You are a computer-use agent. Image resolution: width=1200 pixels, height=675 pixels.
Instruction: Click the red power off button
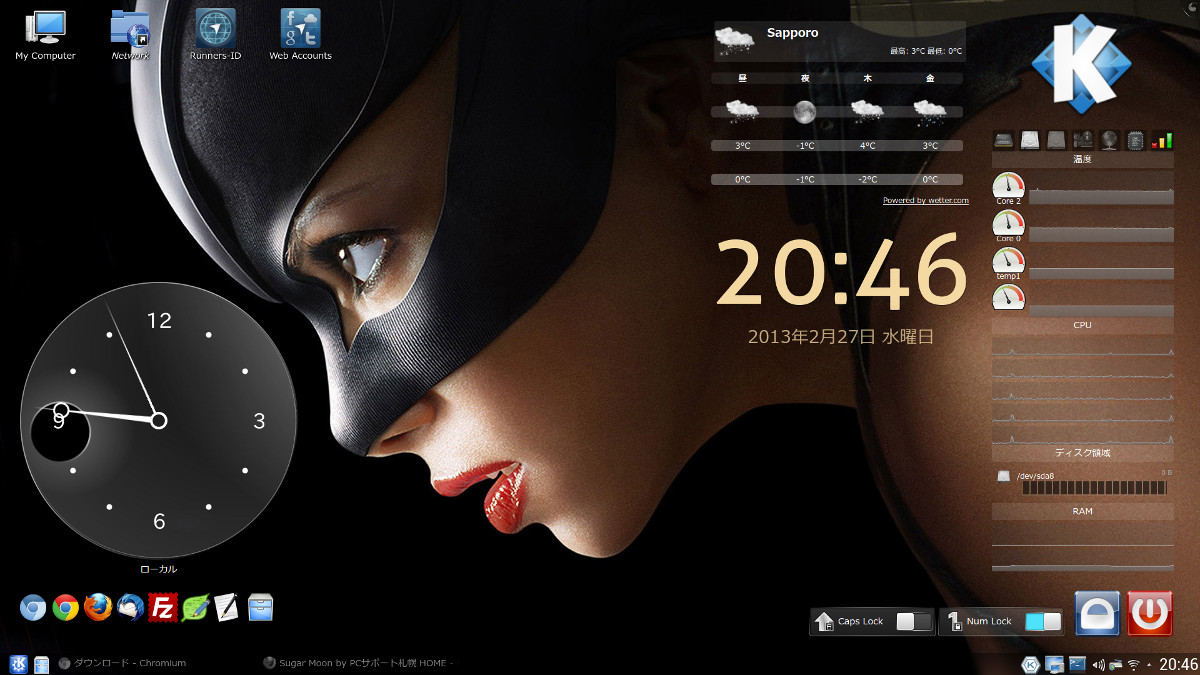[1150, 613]
